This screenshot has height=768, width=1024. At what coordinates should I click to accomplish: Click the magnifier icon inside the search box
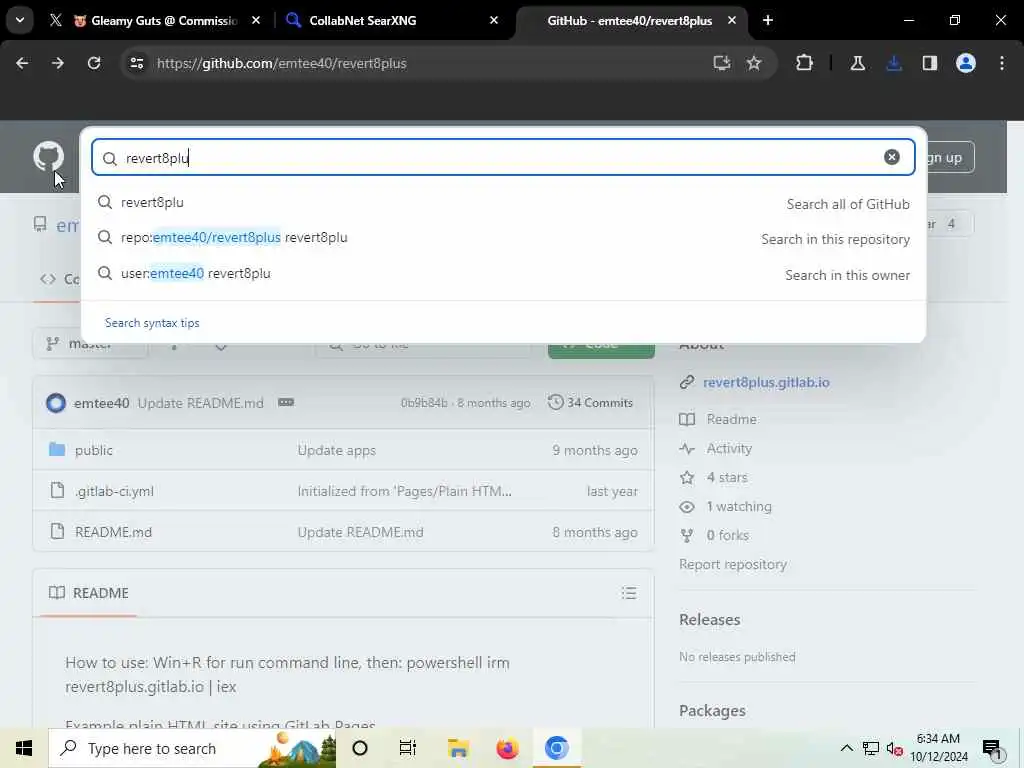click(110, 158)
